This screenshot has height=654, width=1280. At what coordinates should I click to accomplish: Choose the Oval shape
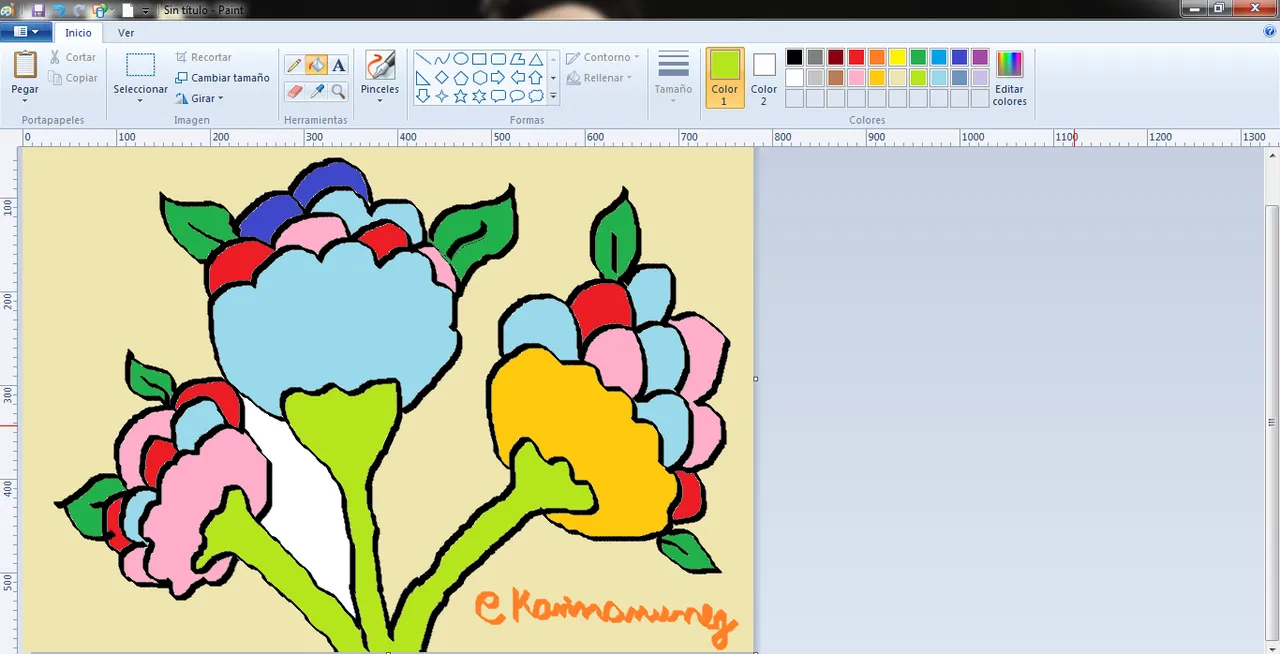pyautogui.click(x=461, y=59)
